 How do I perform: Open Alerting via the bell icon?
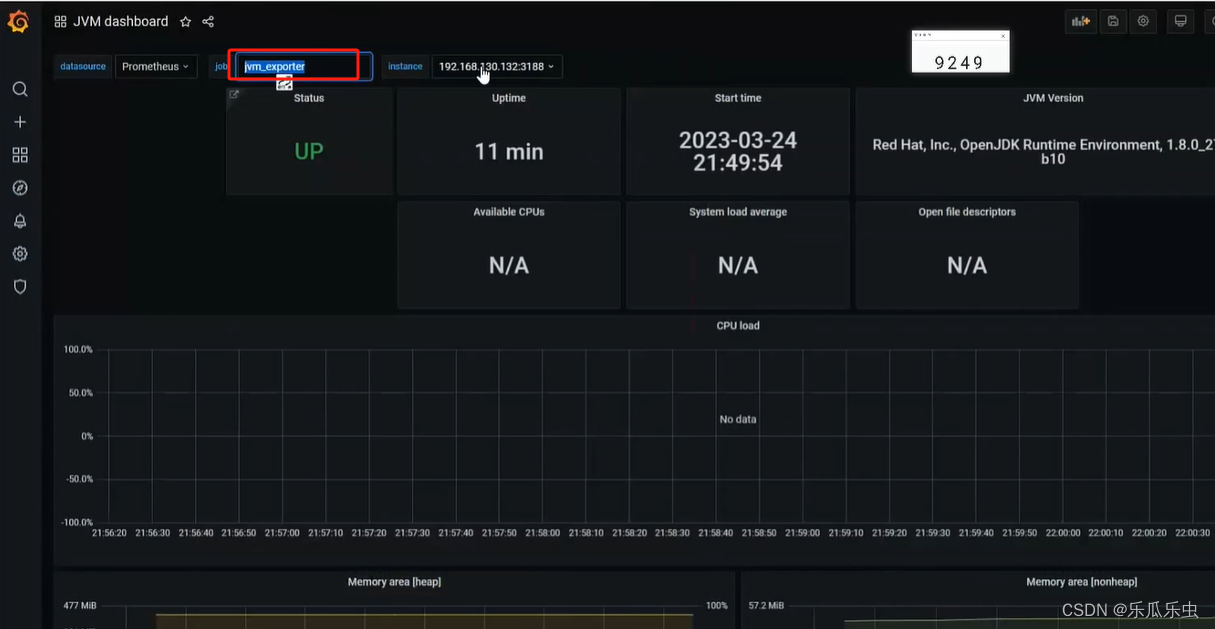pos(20,221)
